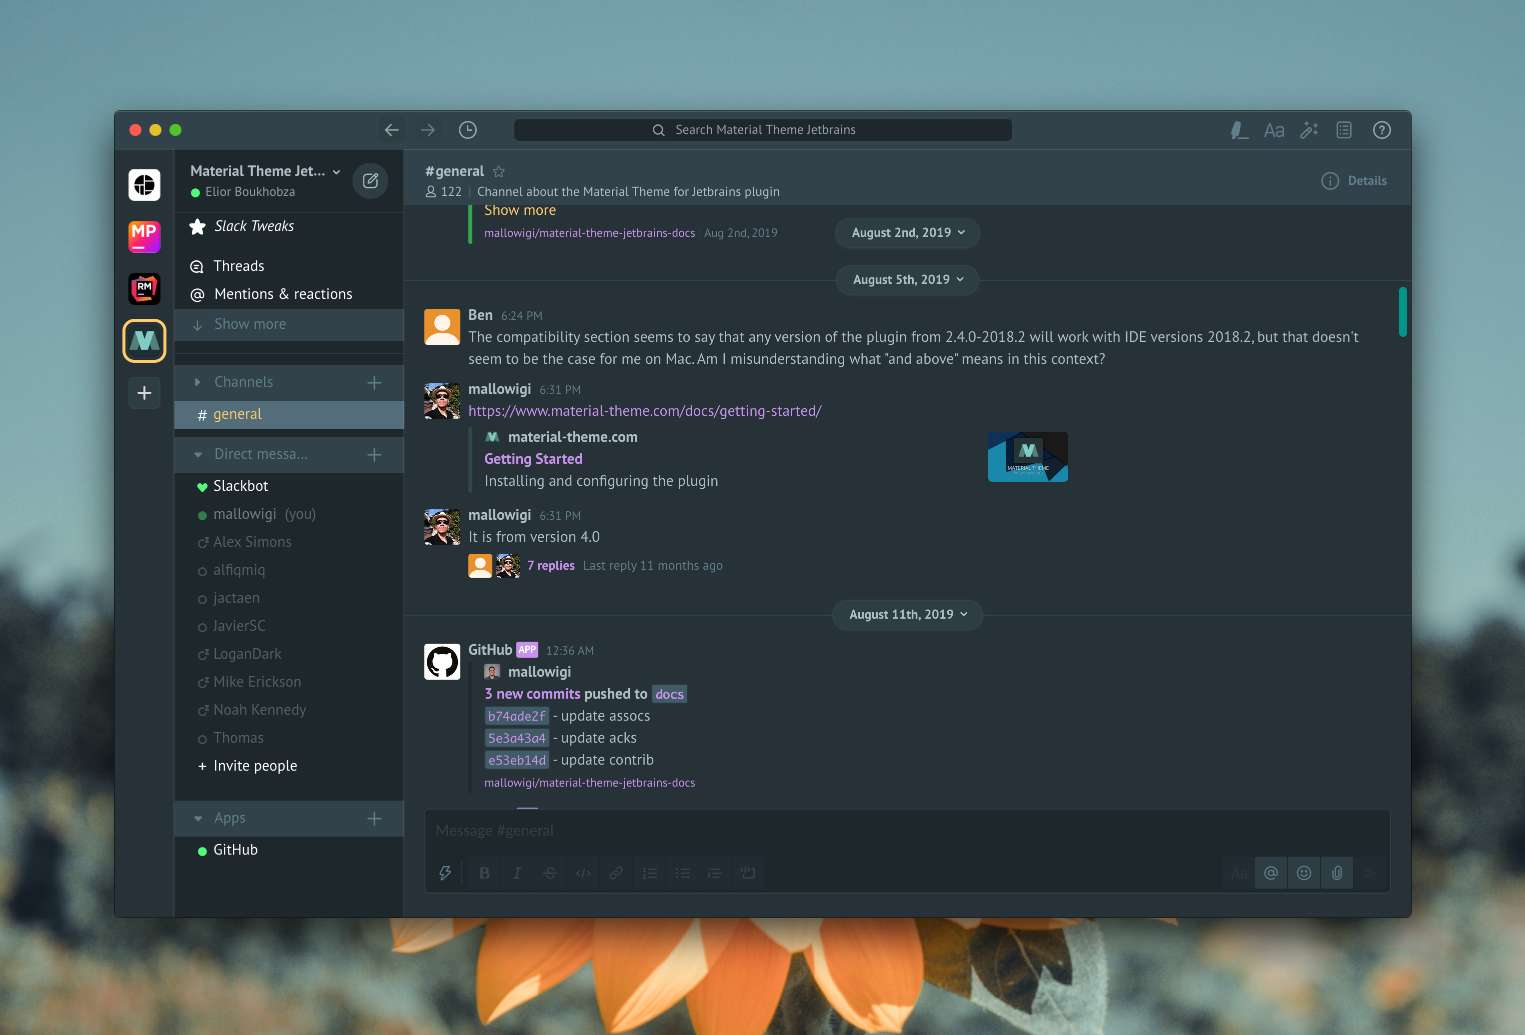The image size is (1525, 1035).
Task: Go back in history with left arrow
Action: click(392, 130)
